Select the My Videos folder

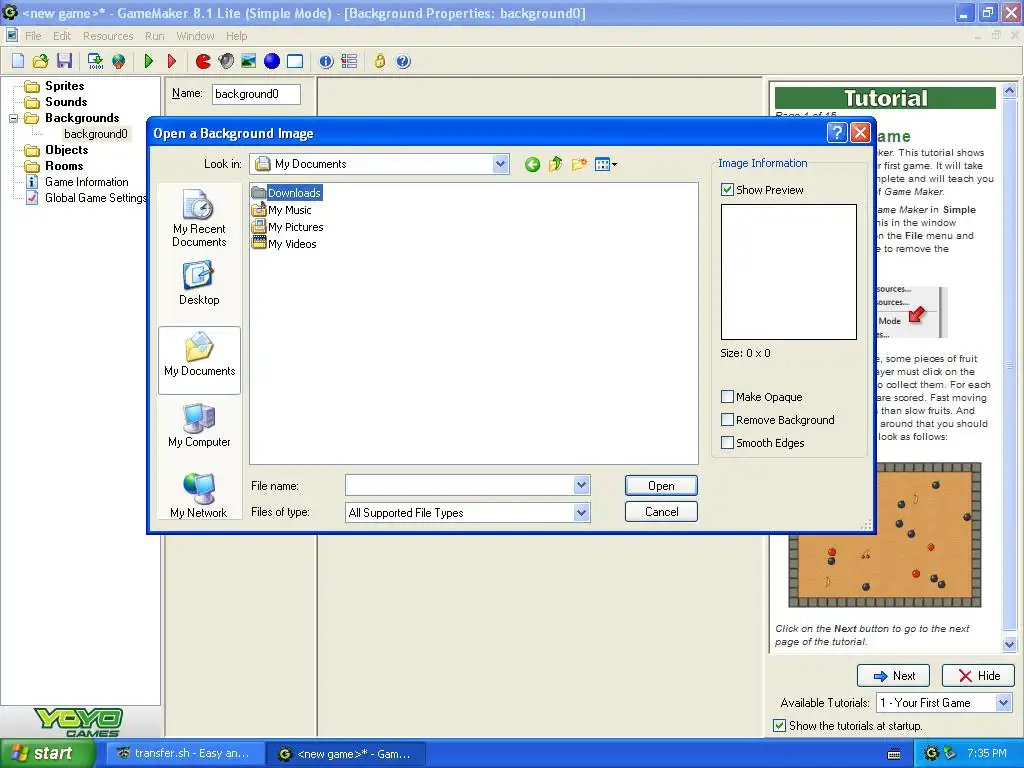(x=284, y=244)
